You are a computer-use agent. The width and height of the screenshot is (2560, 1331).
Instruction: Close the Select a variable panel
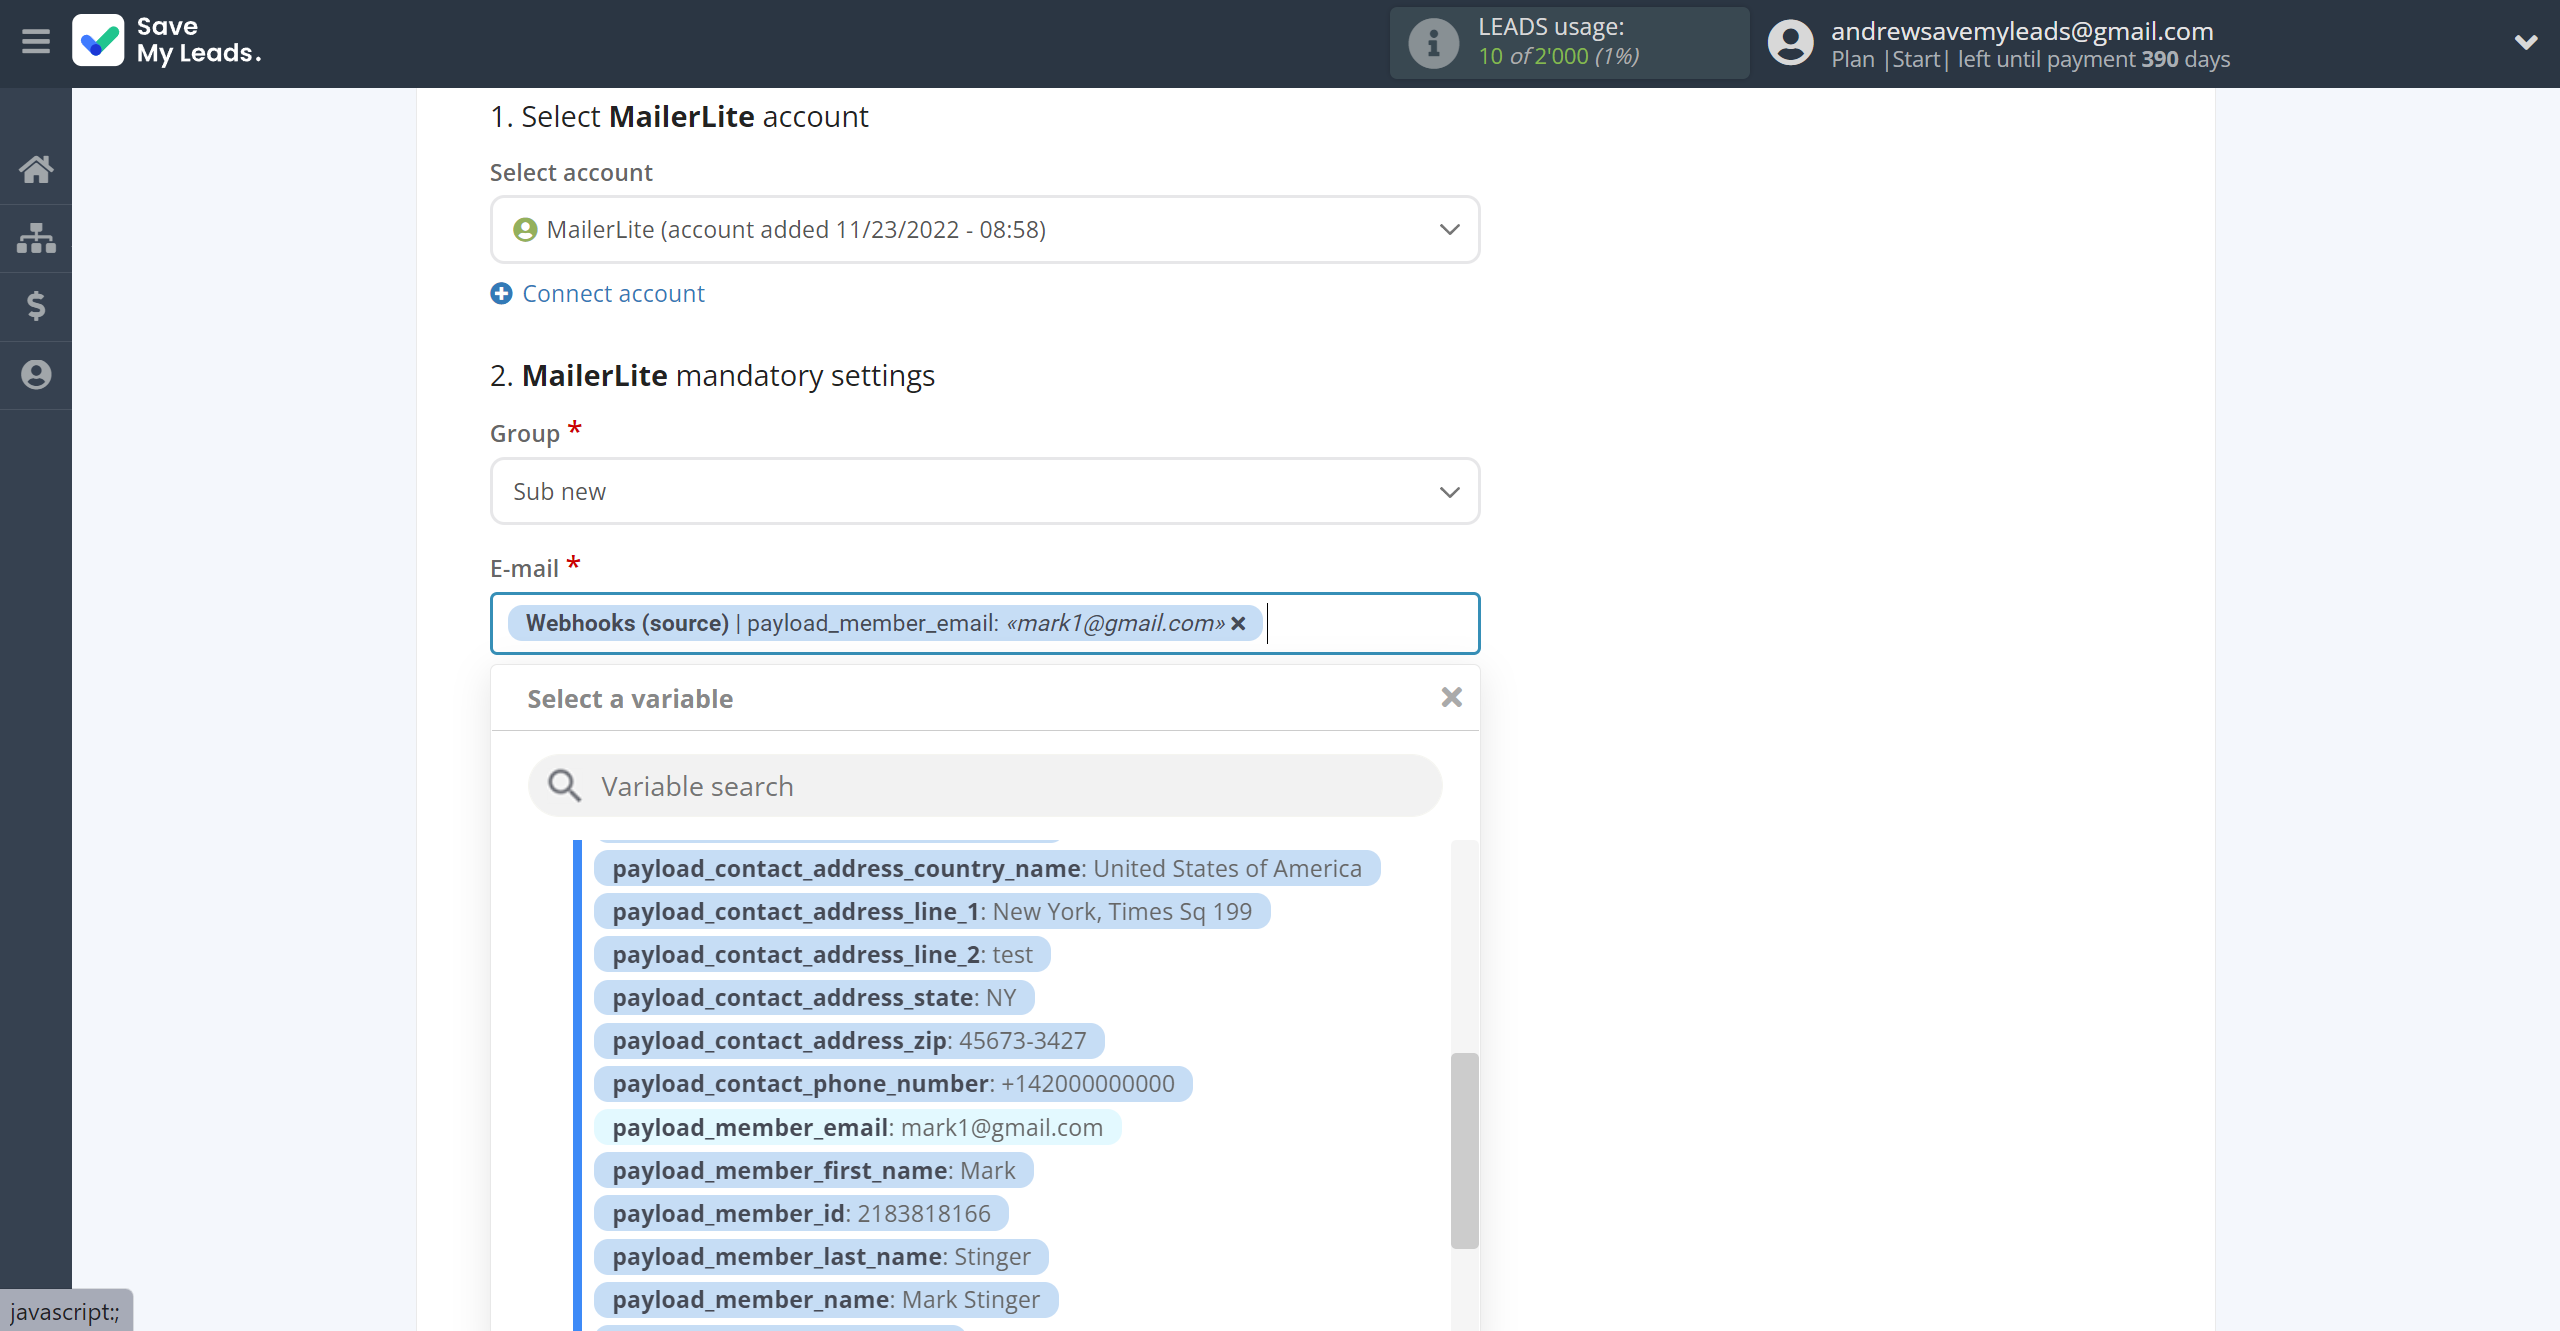tap(1451, 698)
